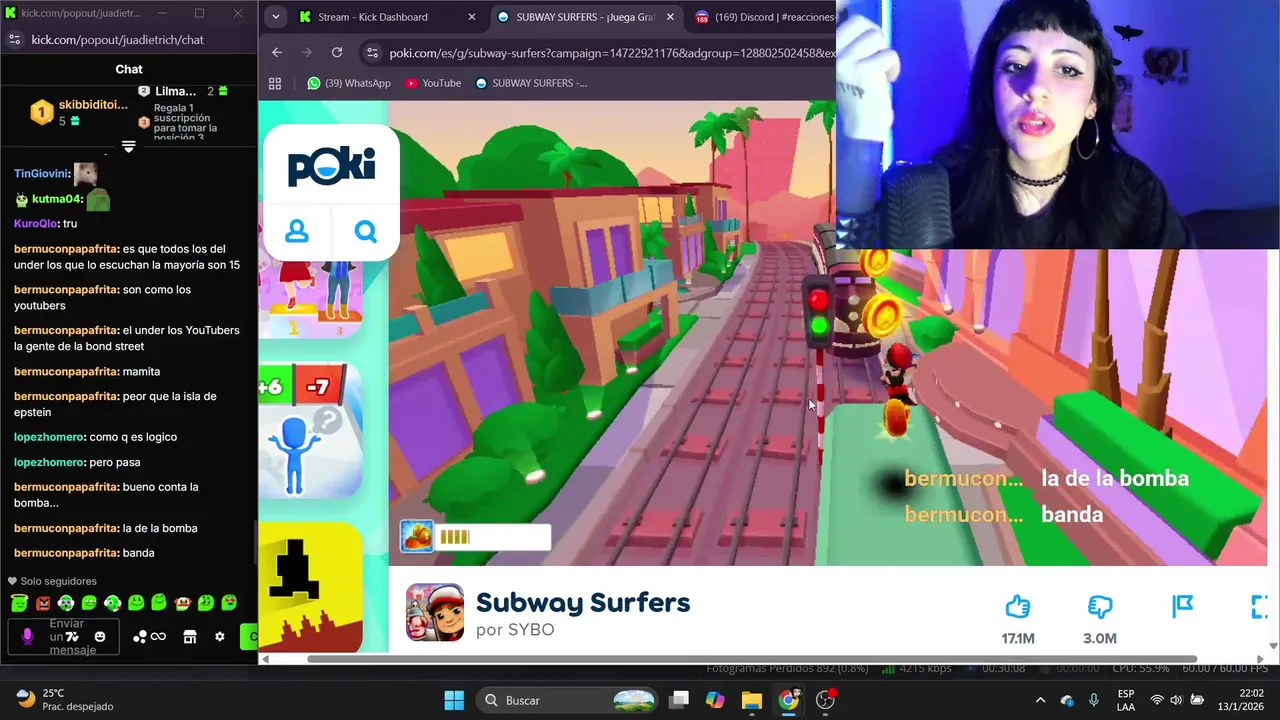Show hidden system tray icons
The image size is (1280, 720).
[1040, 700]
